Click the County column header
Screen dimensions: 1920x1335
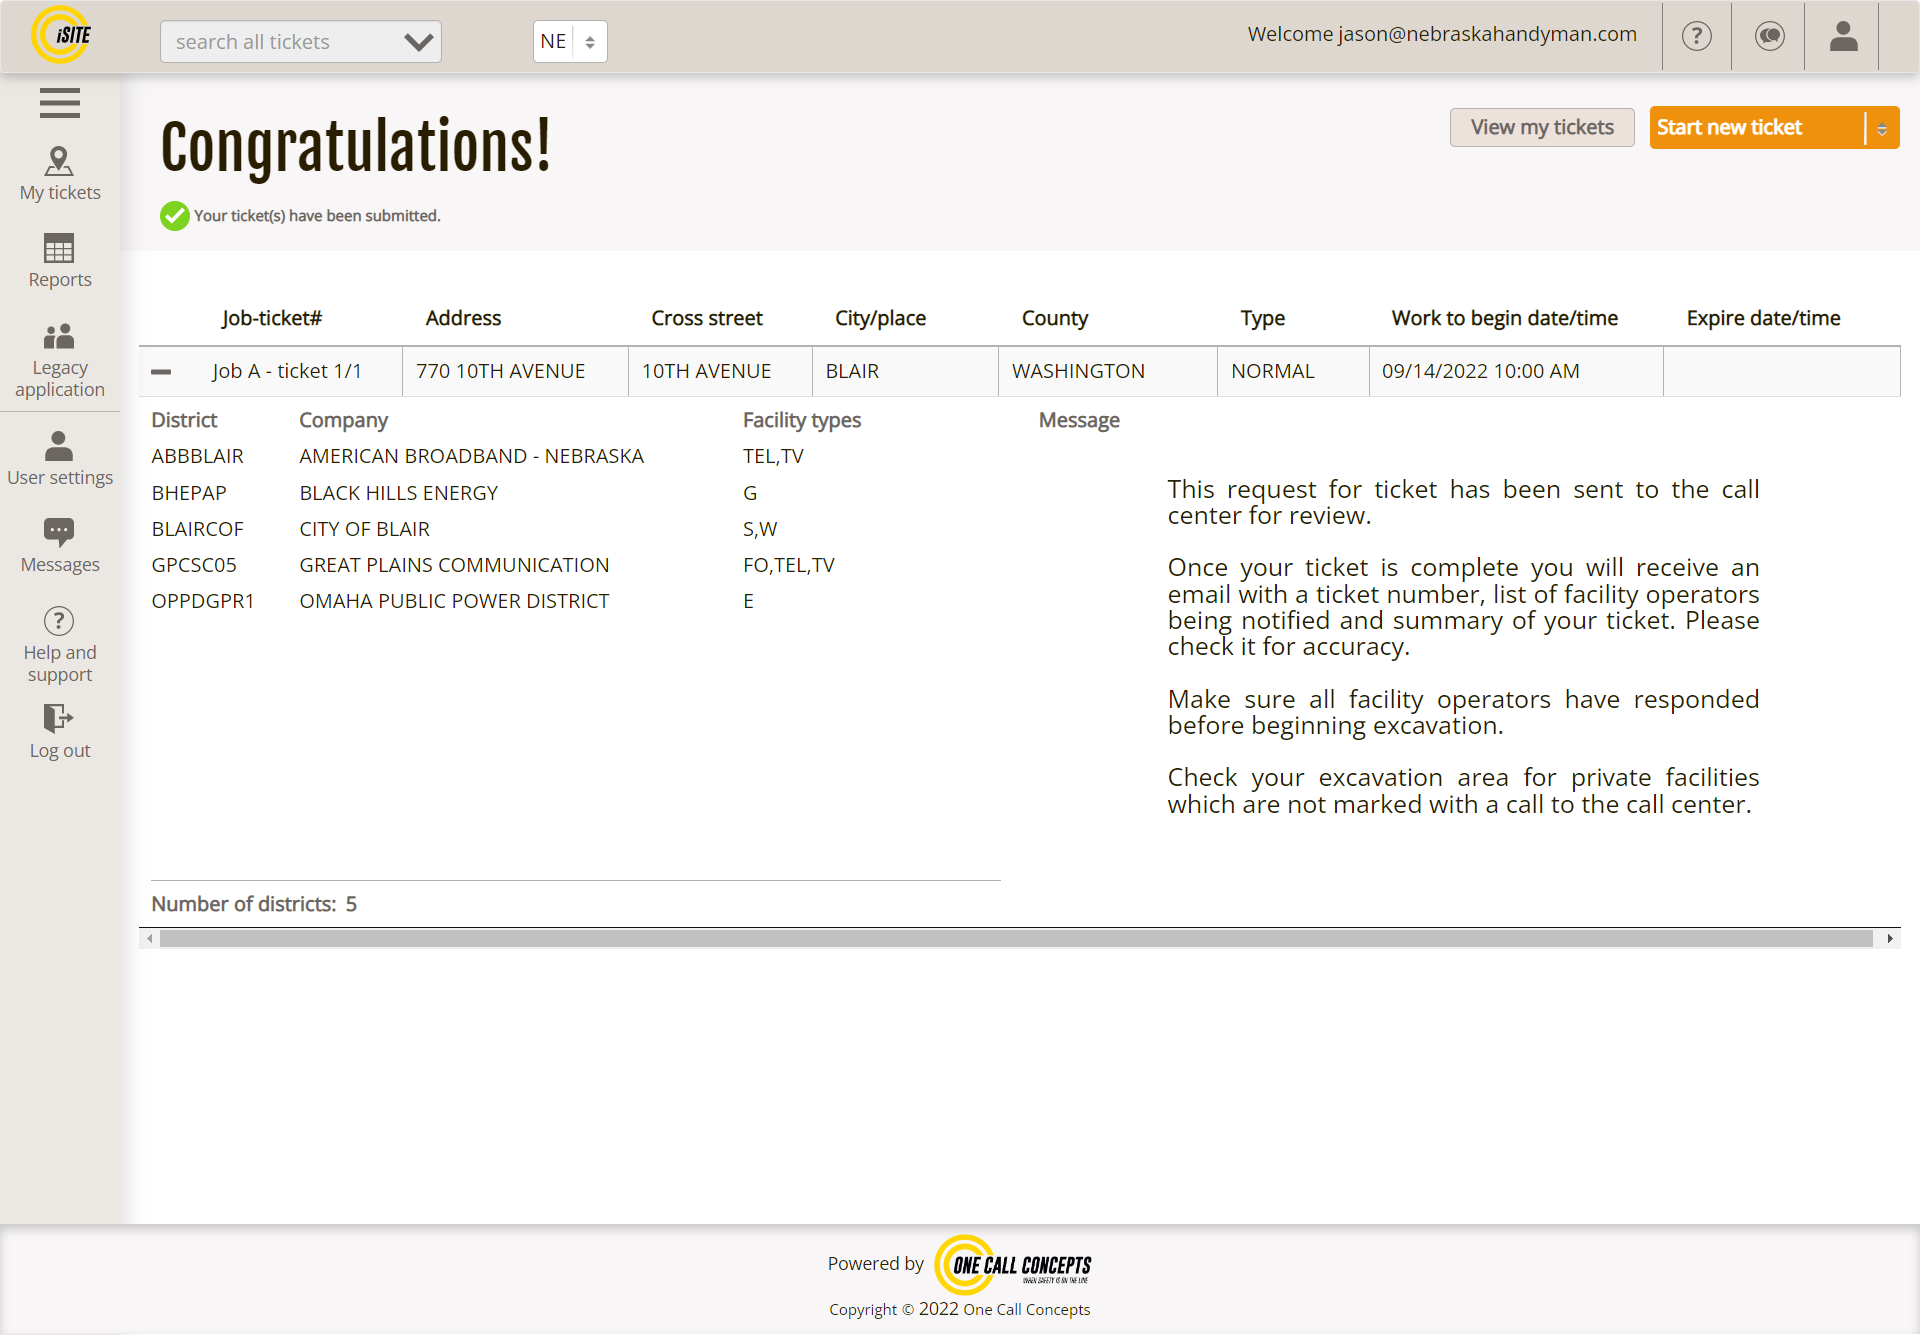click(1055, 318)
